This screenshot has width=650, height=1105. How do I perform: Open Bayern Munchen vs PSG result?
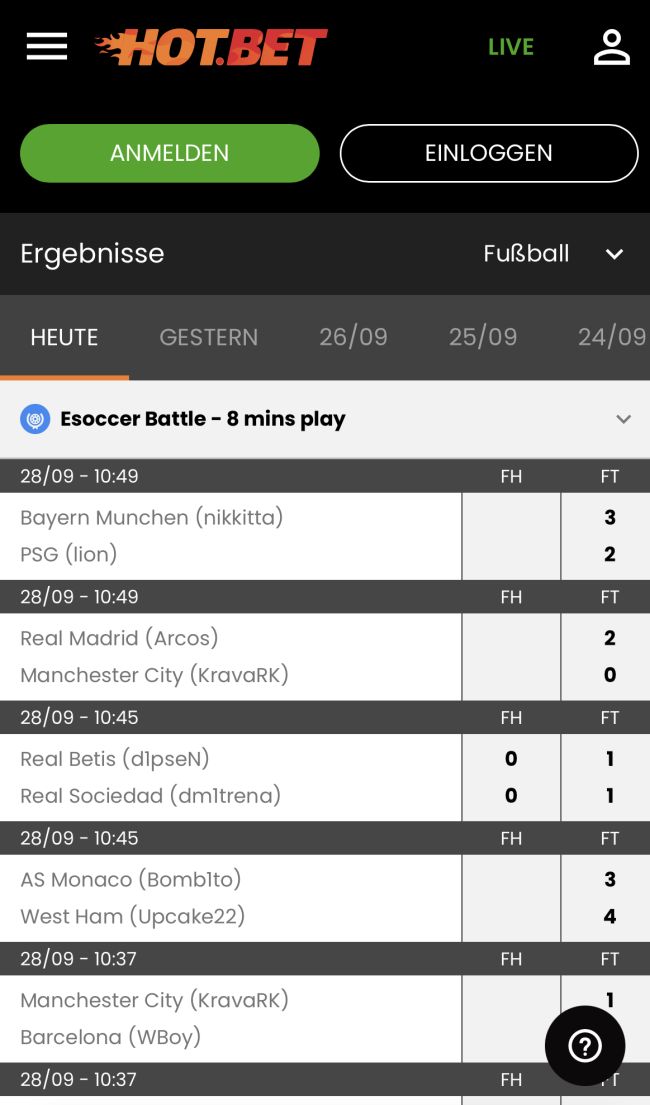(230, 536)
